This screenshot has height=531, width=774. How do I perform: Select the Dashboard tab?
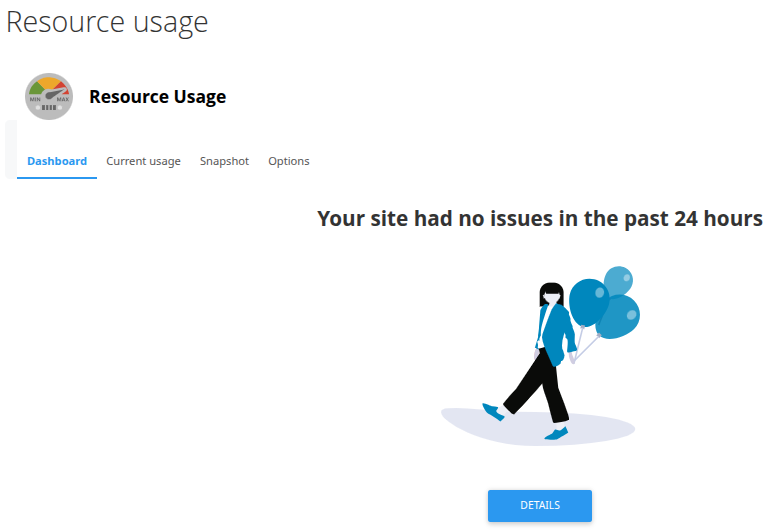click(x=57, y=161)
